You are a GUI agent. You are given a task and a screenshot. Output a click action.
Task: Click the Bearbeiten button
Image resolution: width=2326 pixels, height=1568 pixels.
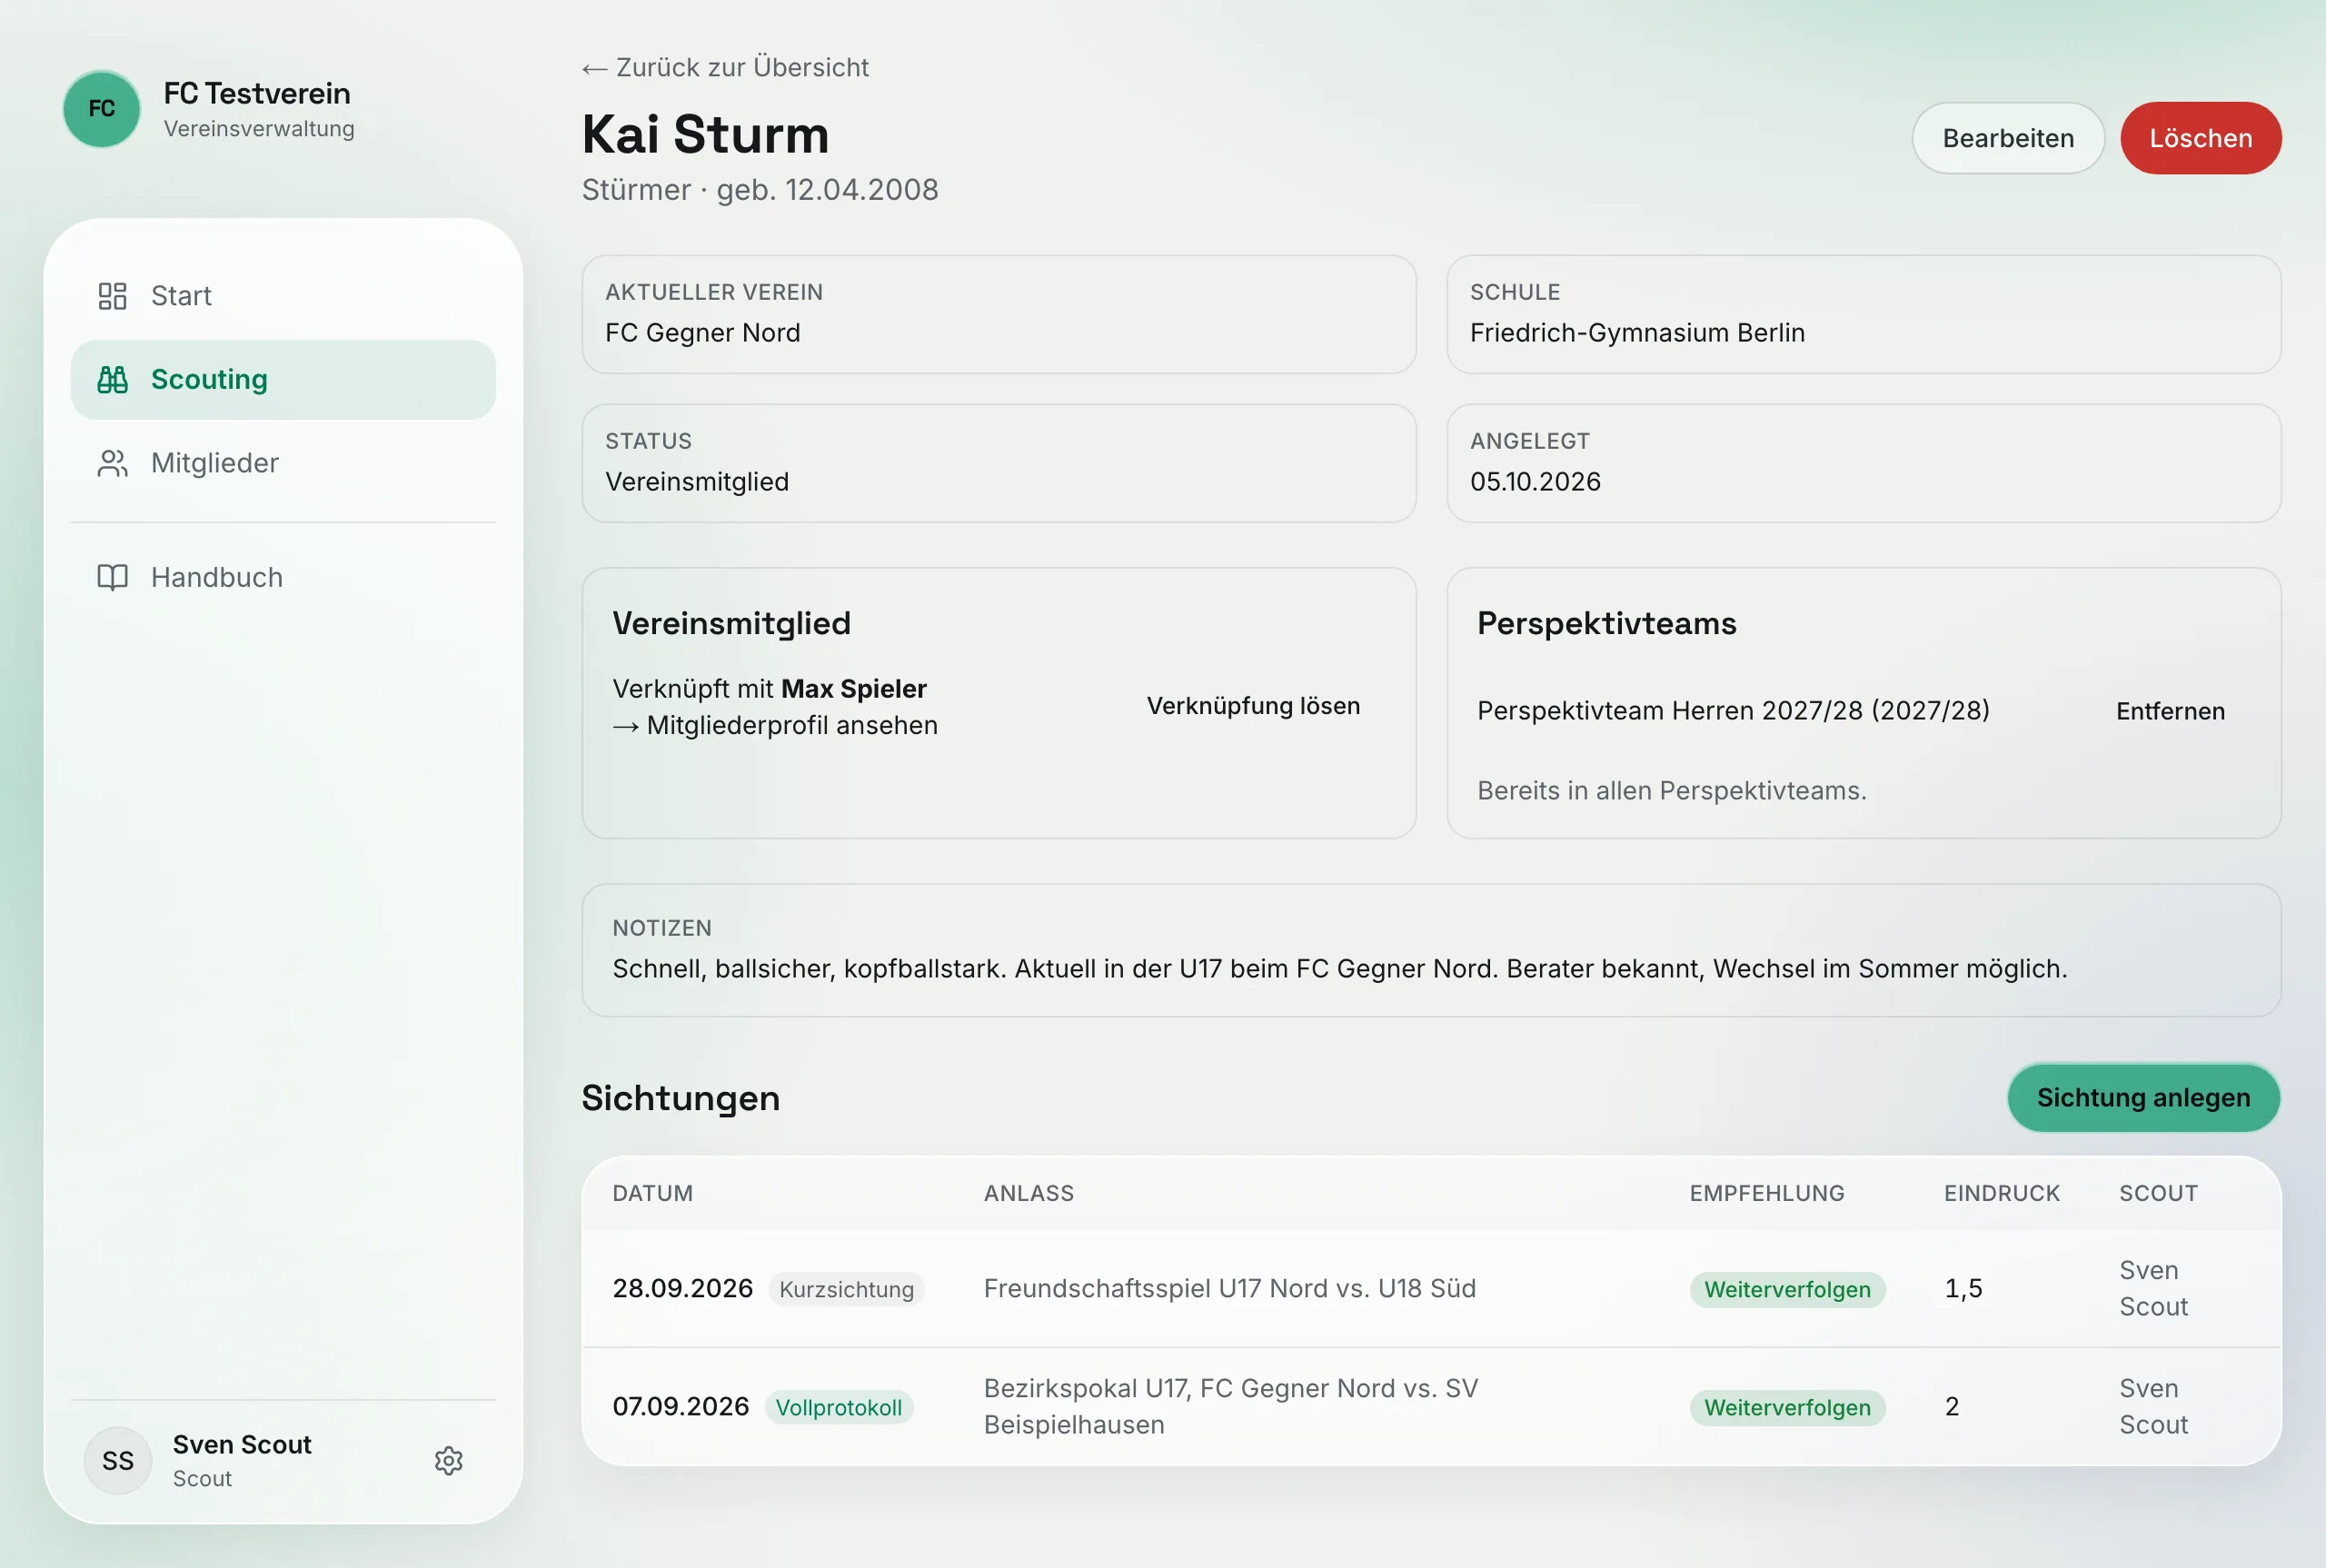pyautogui.click(x=2008, y=138)
